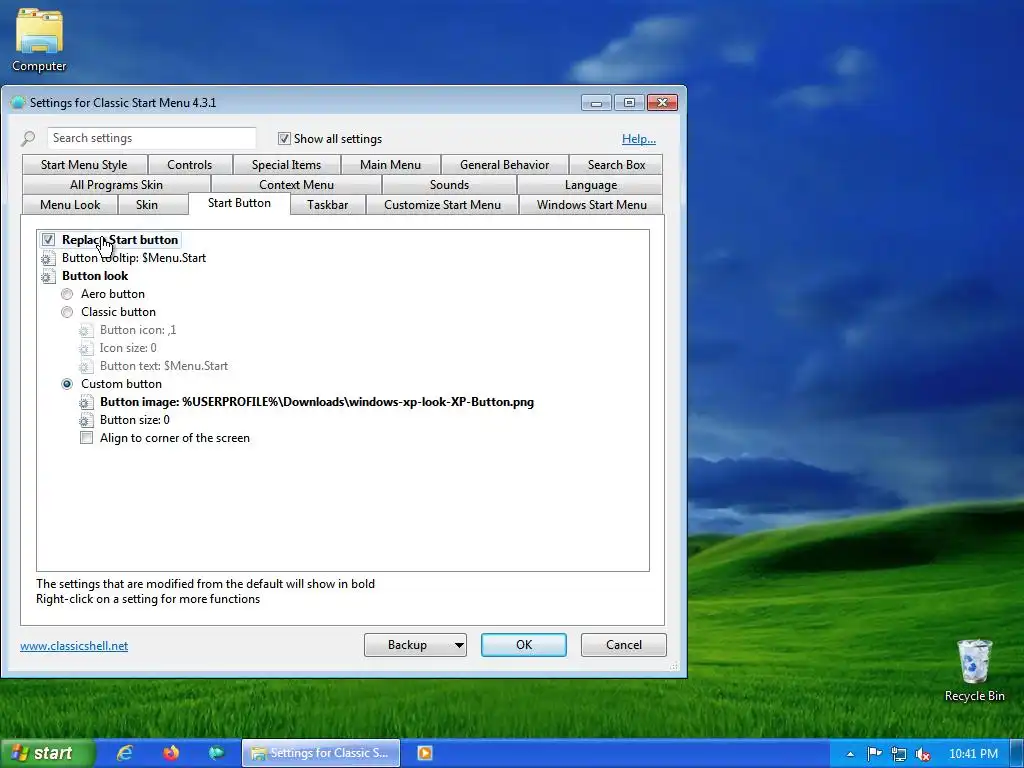Click the muted volume tray icon
Image resolution: width=1024 pixels, height=768 pixels.
coord(923,754)
